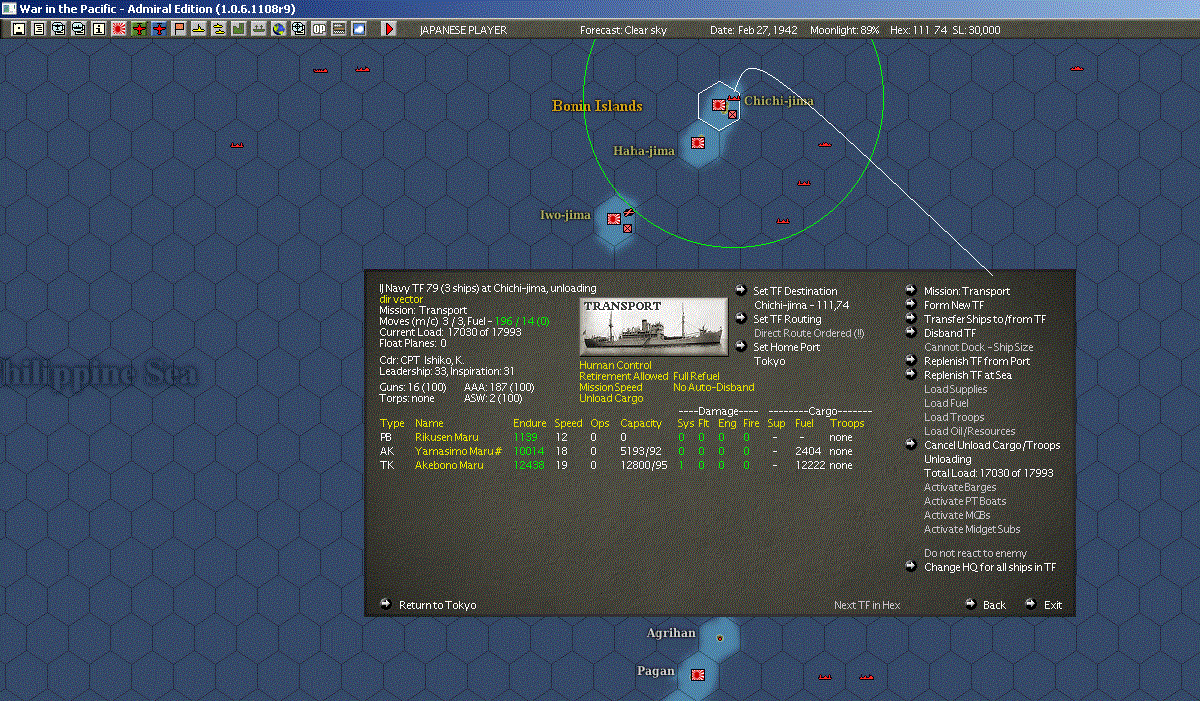This screenshot has height=701, width=1200.
Task: Select the Iwo-jima base flag
Action: pos(613,218)
